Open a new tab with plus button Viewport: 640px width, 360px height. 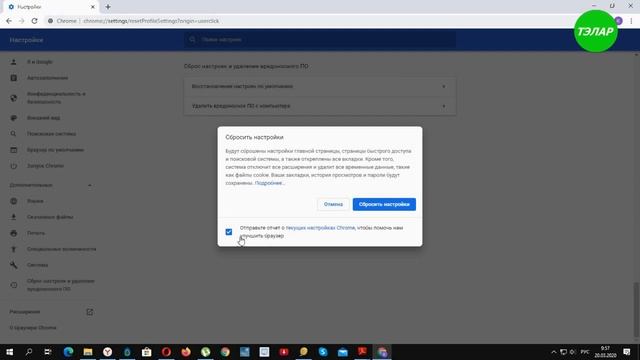pos(108,7)
